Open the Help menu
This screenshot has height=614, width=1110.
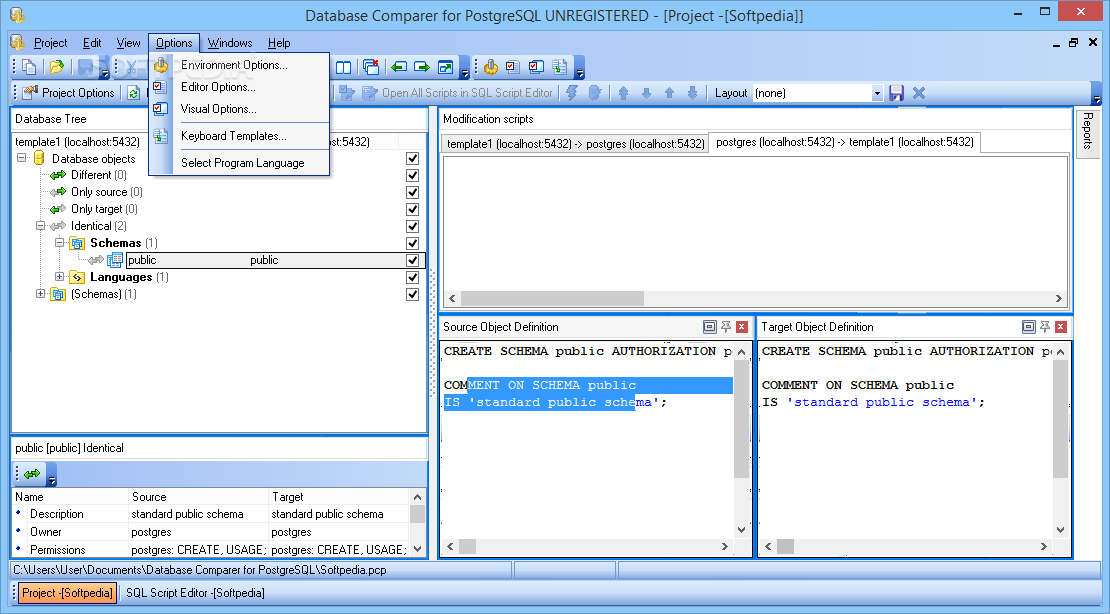click(279, 43)
